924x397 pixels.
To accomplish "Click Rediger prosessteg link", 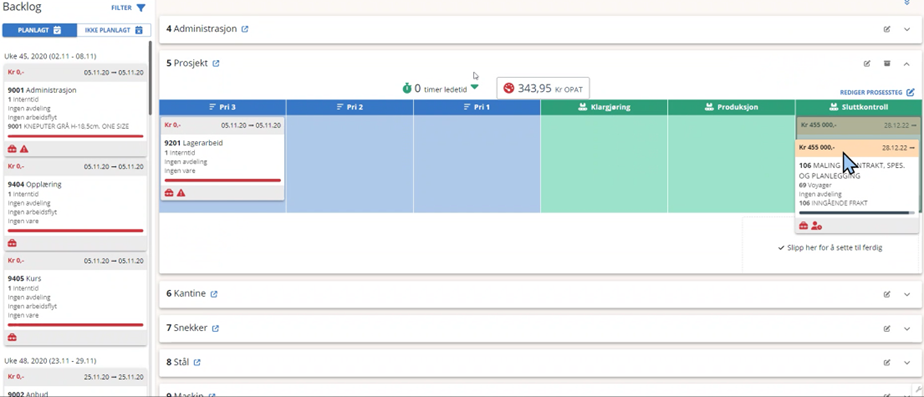I will click(x=877, y=92).
